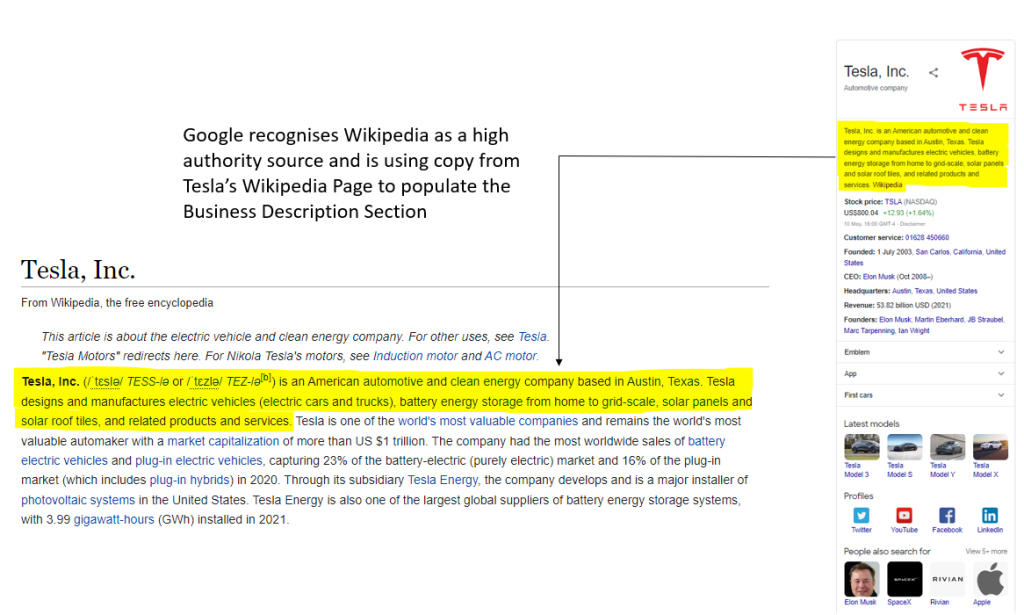This screenshot has height=615, width=1024.
Task: Click the 'Automotive company' subtitle
Action: (876, 88)
